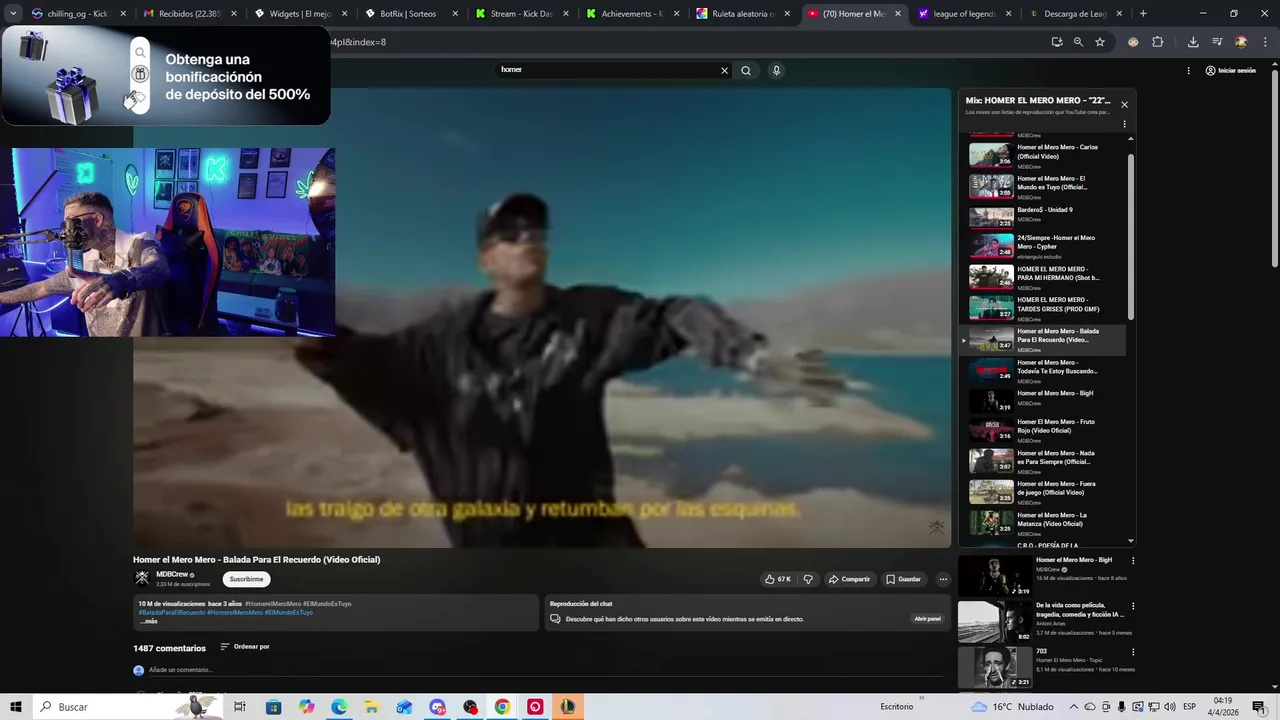Image resolution: width=1280 pixels, height=720 pixels.
Task: Play El Mundo es Tuyo playlist video
Action: point(1044,186)
